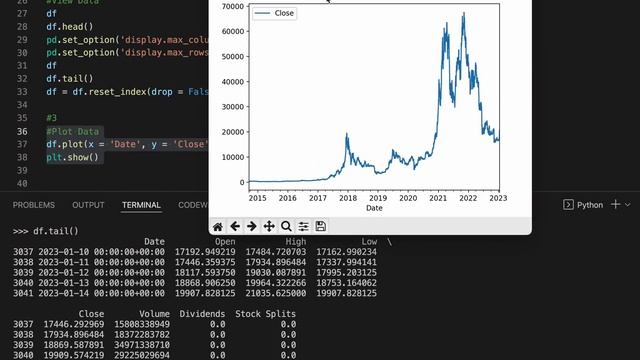The height and width of the screenshot is (360, 640).
Task: Click the date 2023-01-12 row in terminal
Action: [195, 273]
